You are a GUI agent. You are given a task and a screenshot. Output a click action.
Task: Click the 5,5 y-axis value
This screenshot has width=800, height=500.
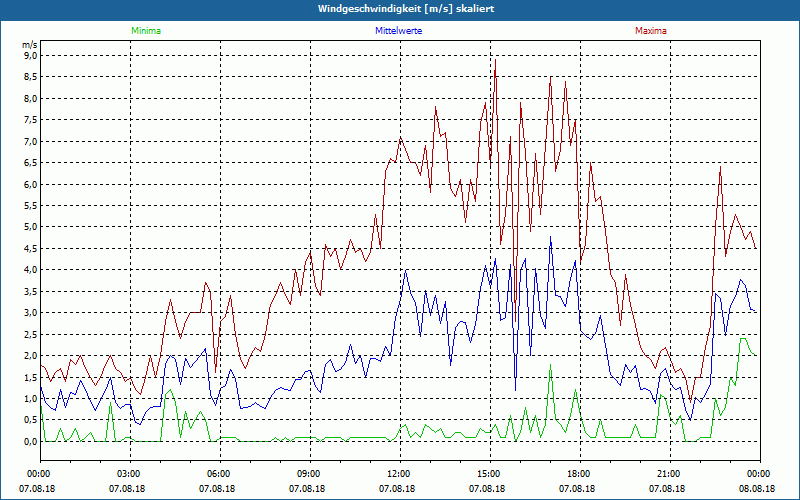30,206
